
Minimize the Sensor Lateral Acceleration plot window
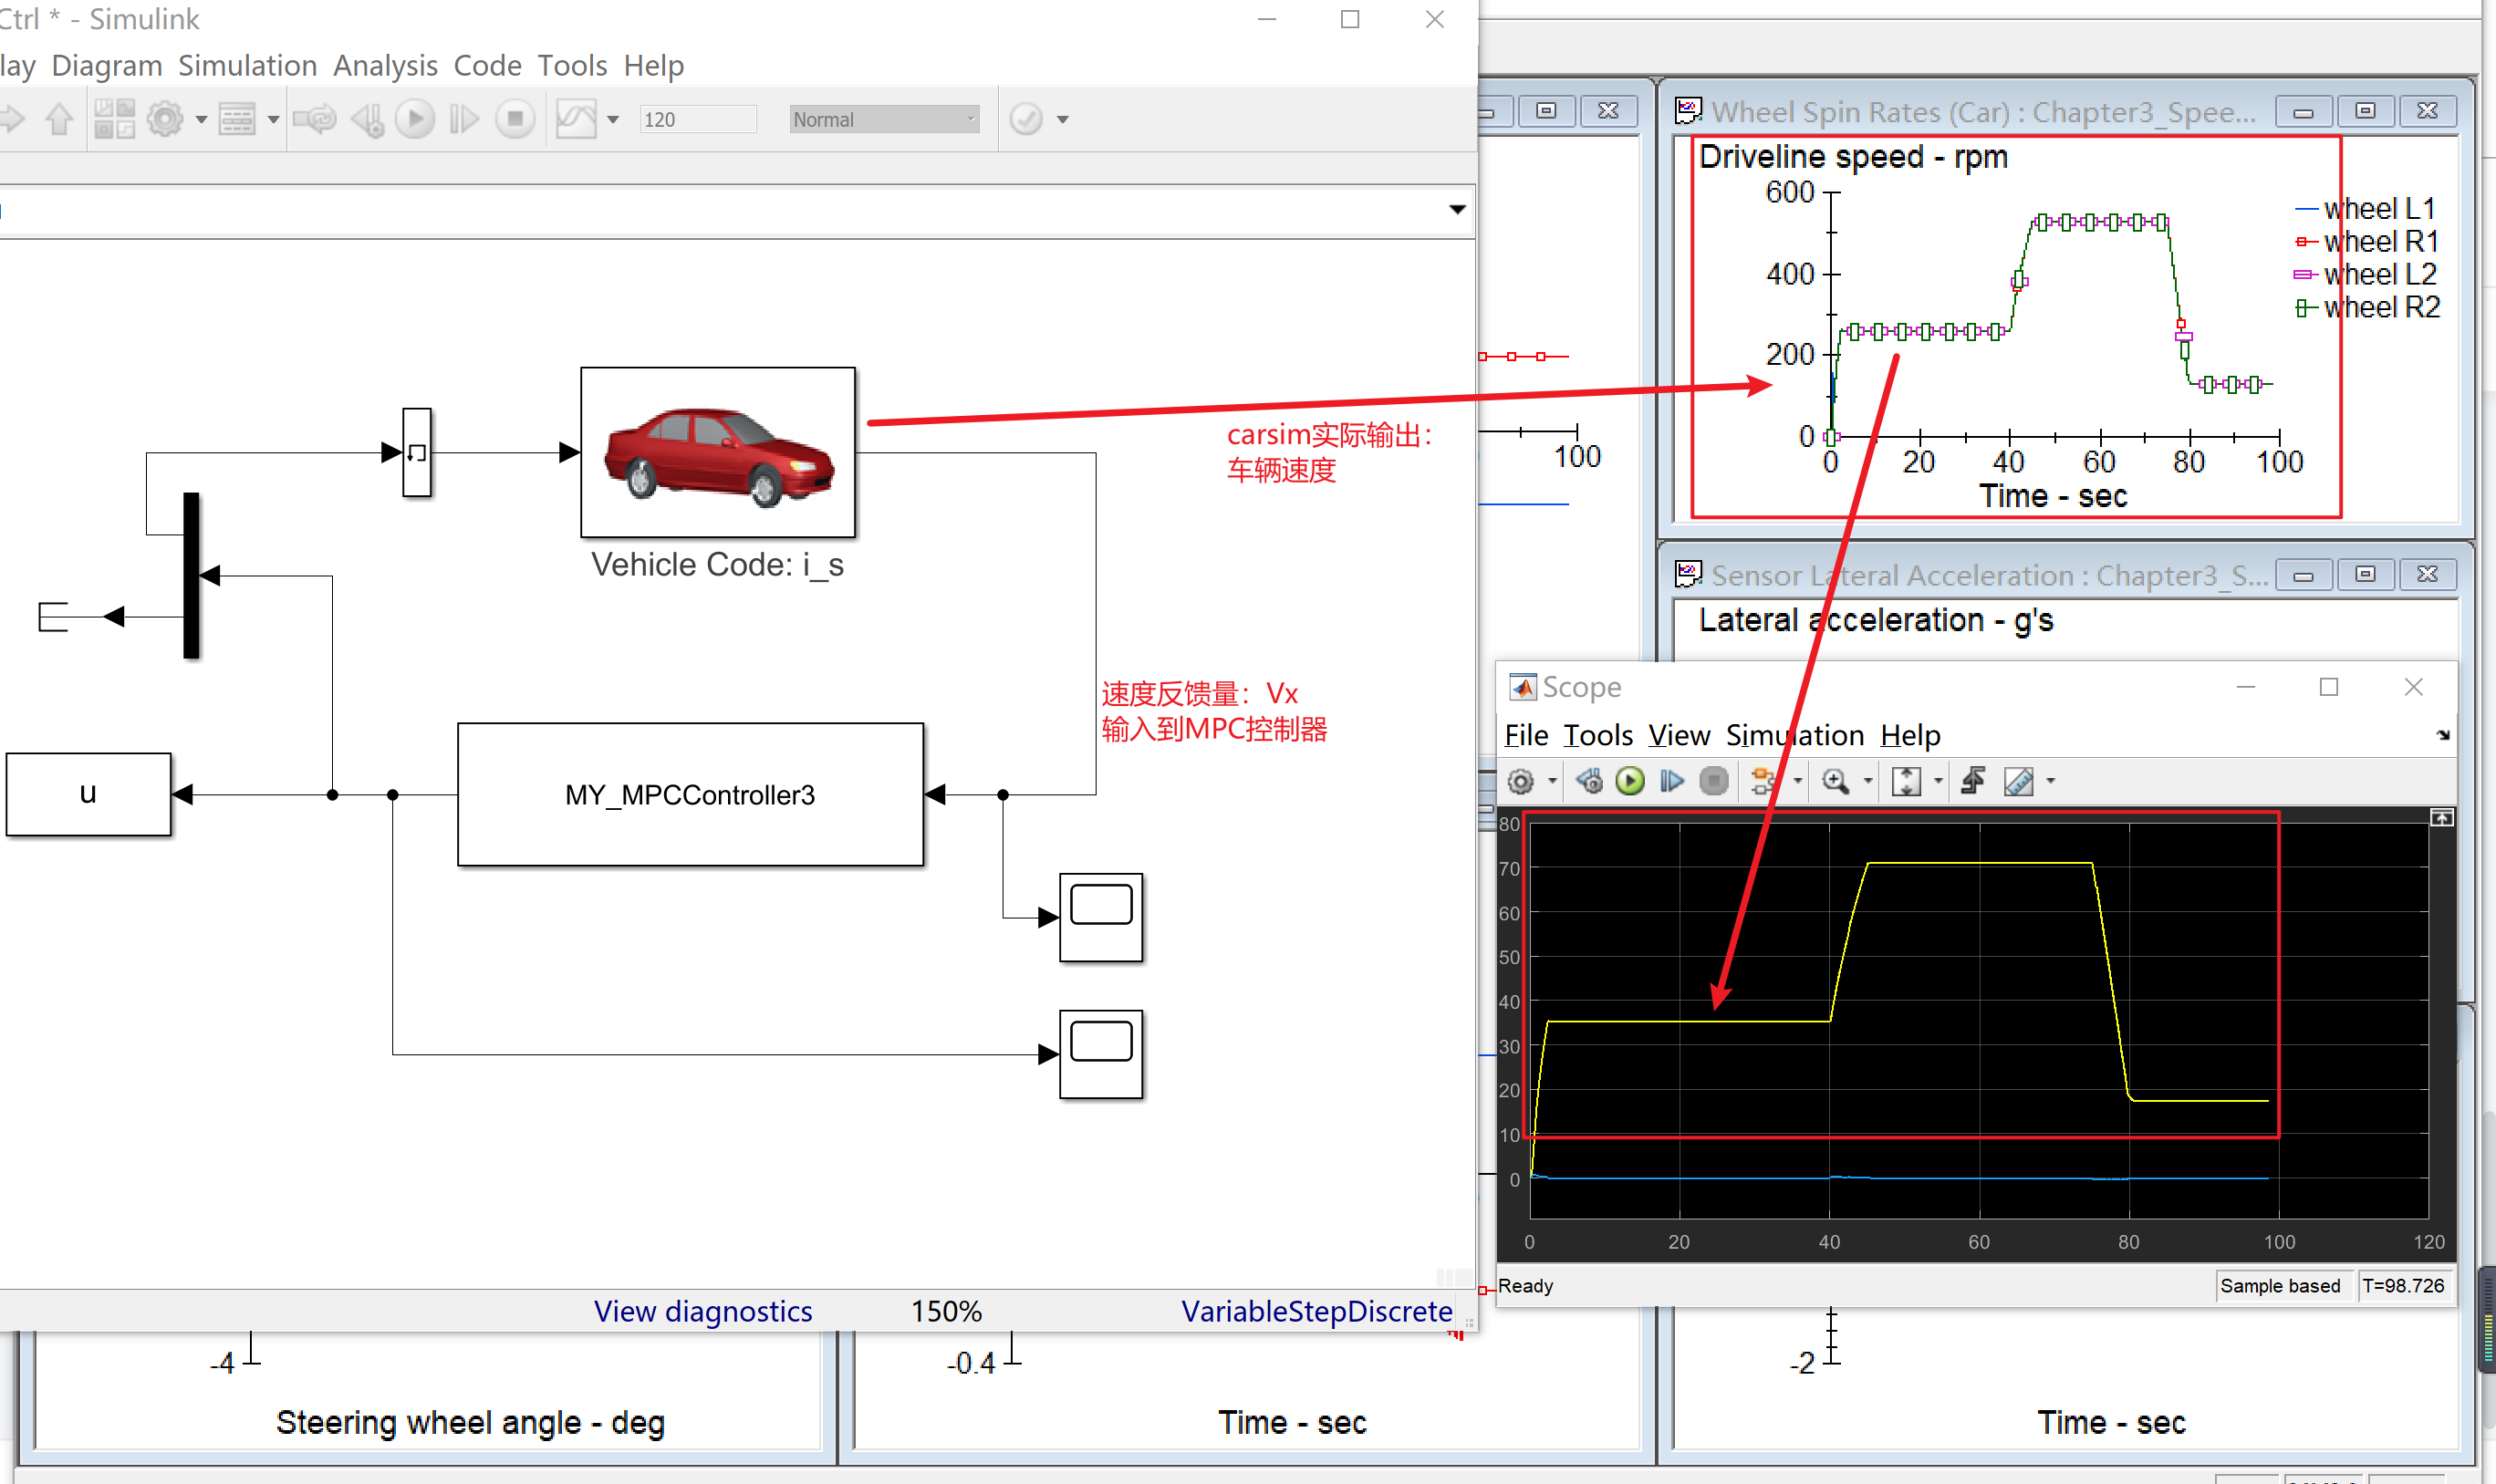tap(2303, 574)
